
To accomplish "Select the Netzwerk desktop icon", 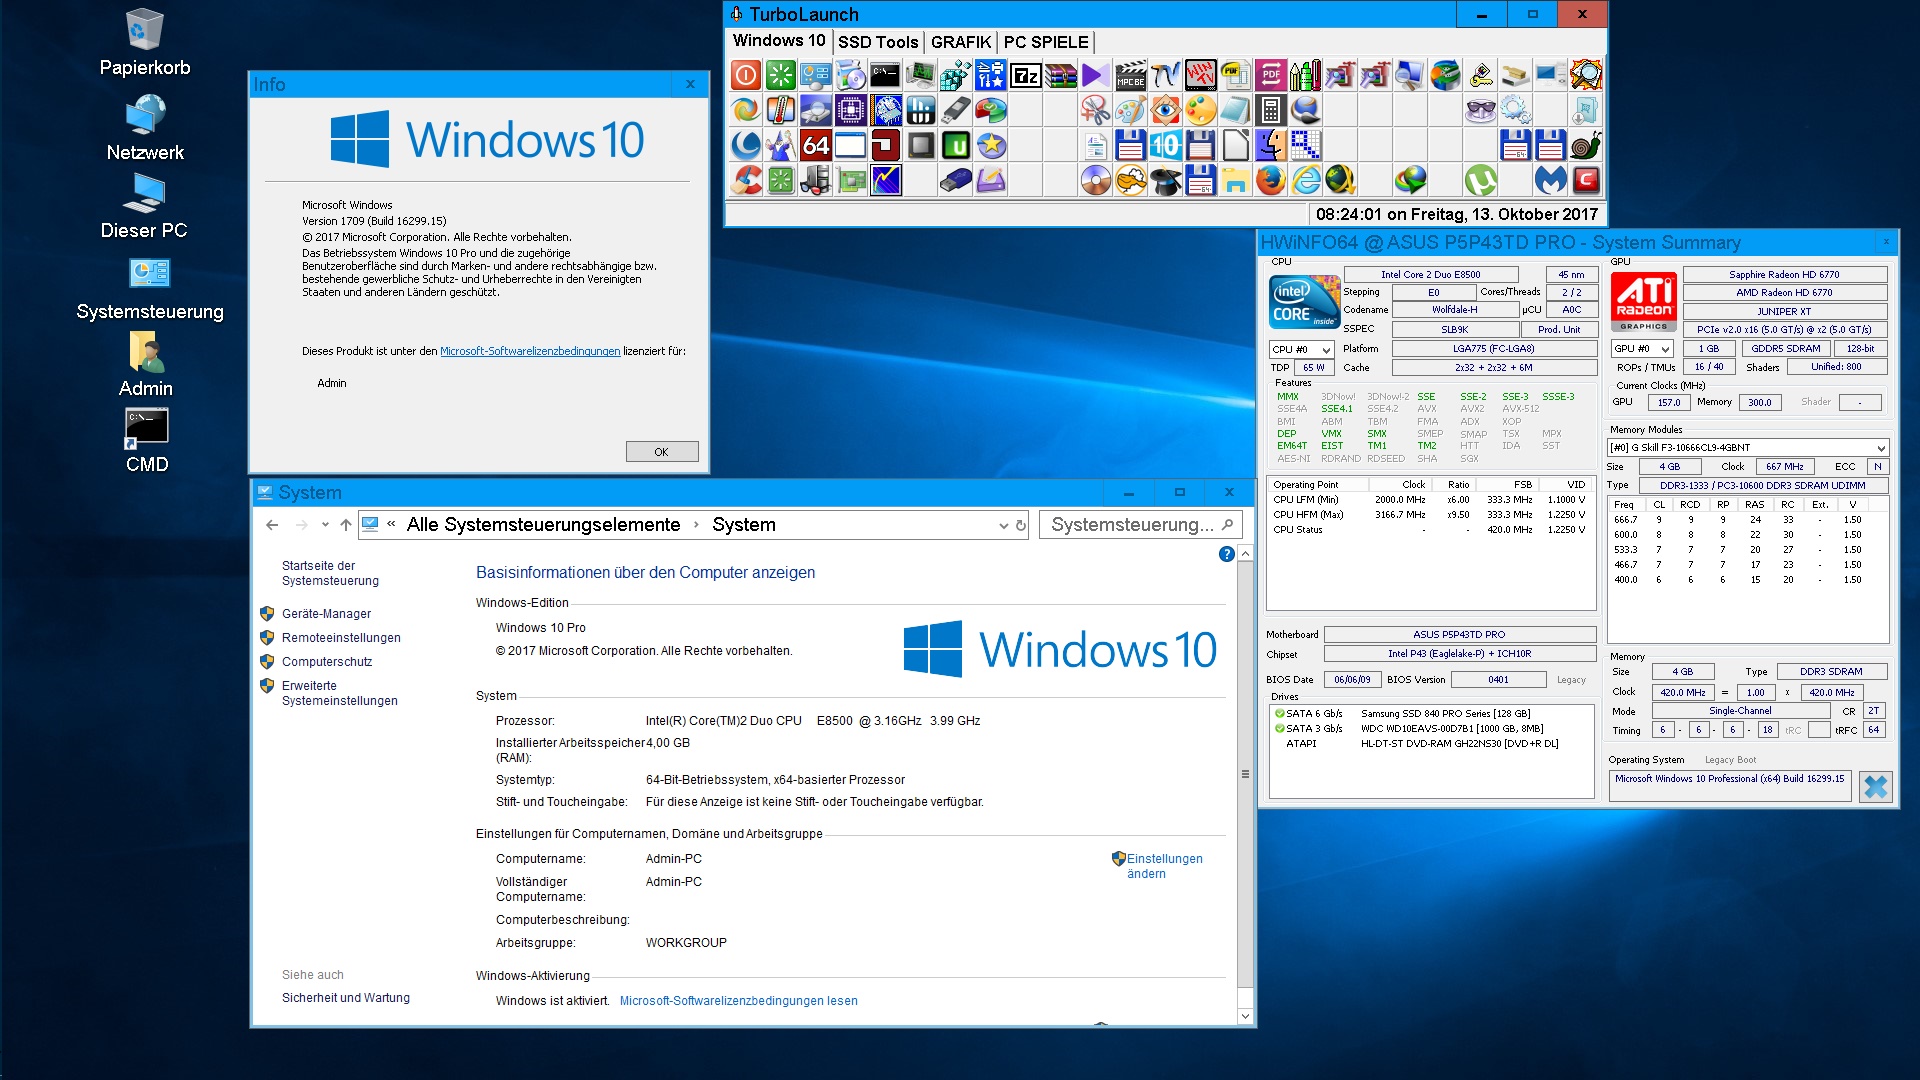I will pos(145,128).
